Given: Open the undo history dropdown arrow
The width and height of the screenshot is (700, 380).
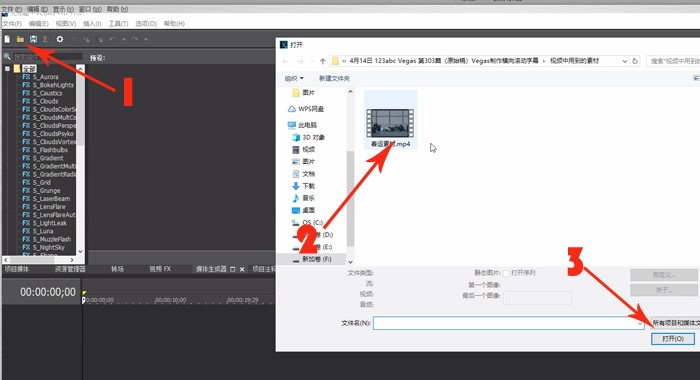Looking at the screenshot, I should point(124,39).
